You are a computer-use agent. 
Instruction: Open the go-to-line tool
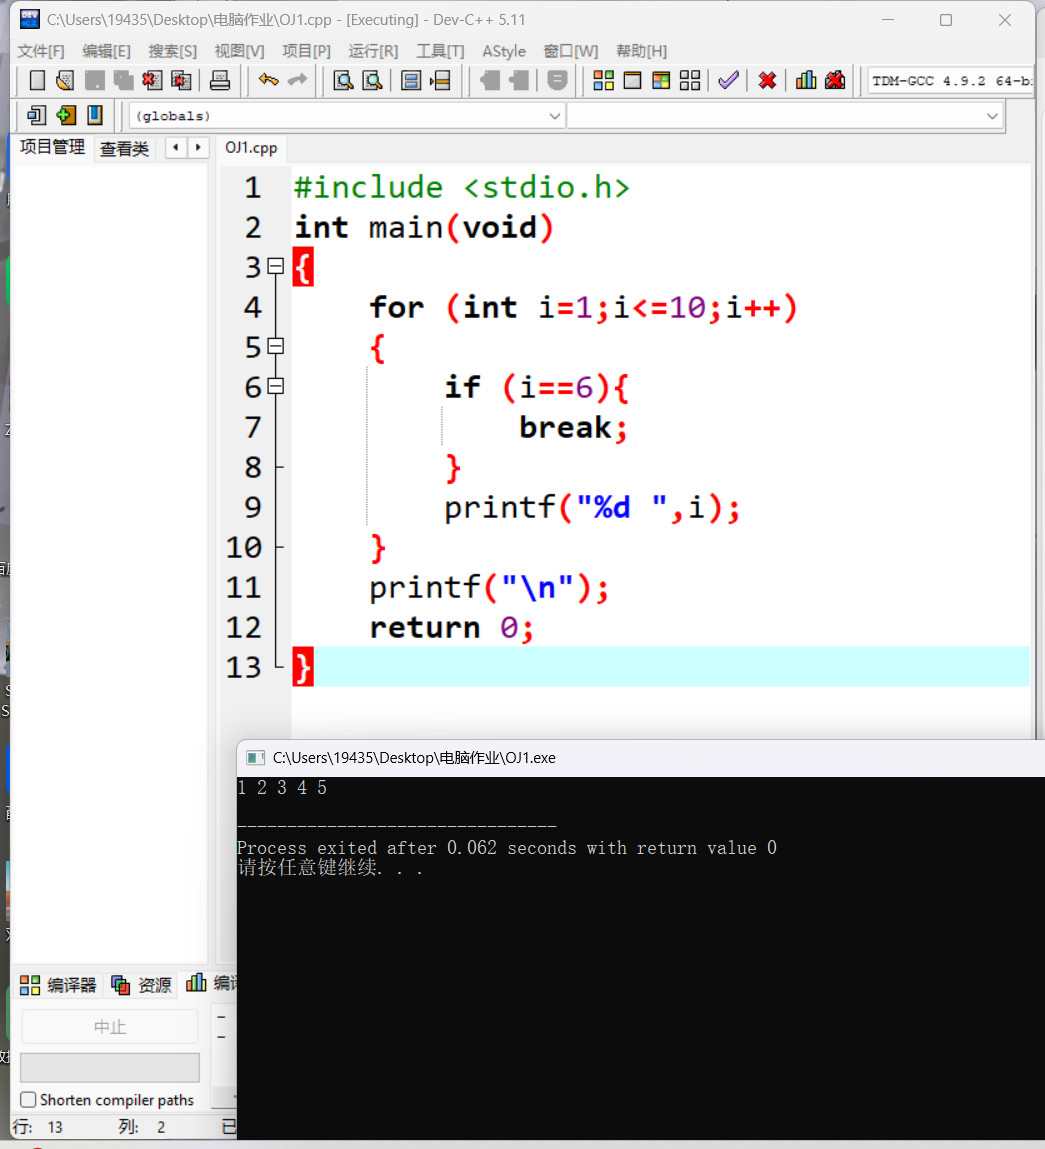[x=440, y=81]
